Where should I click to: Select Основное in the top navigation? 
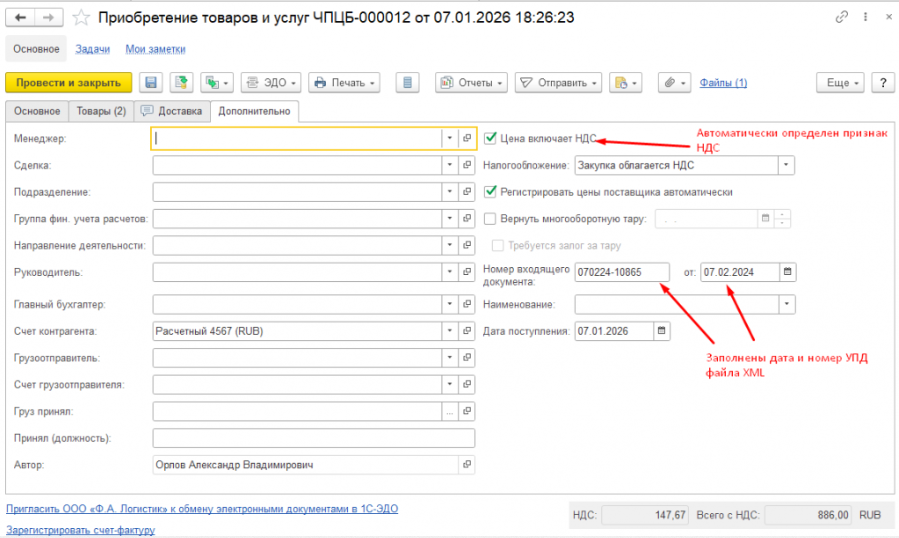coord(37,49)
